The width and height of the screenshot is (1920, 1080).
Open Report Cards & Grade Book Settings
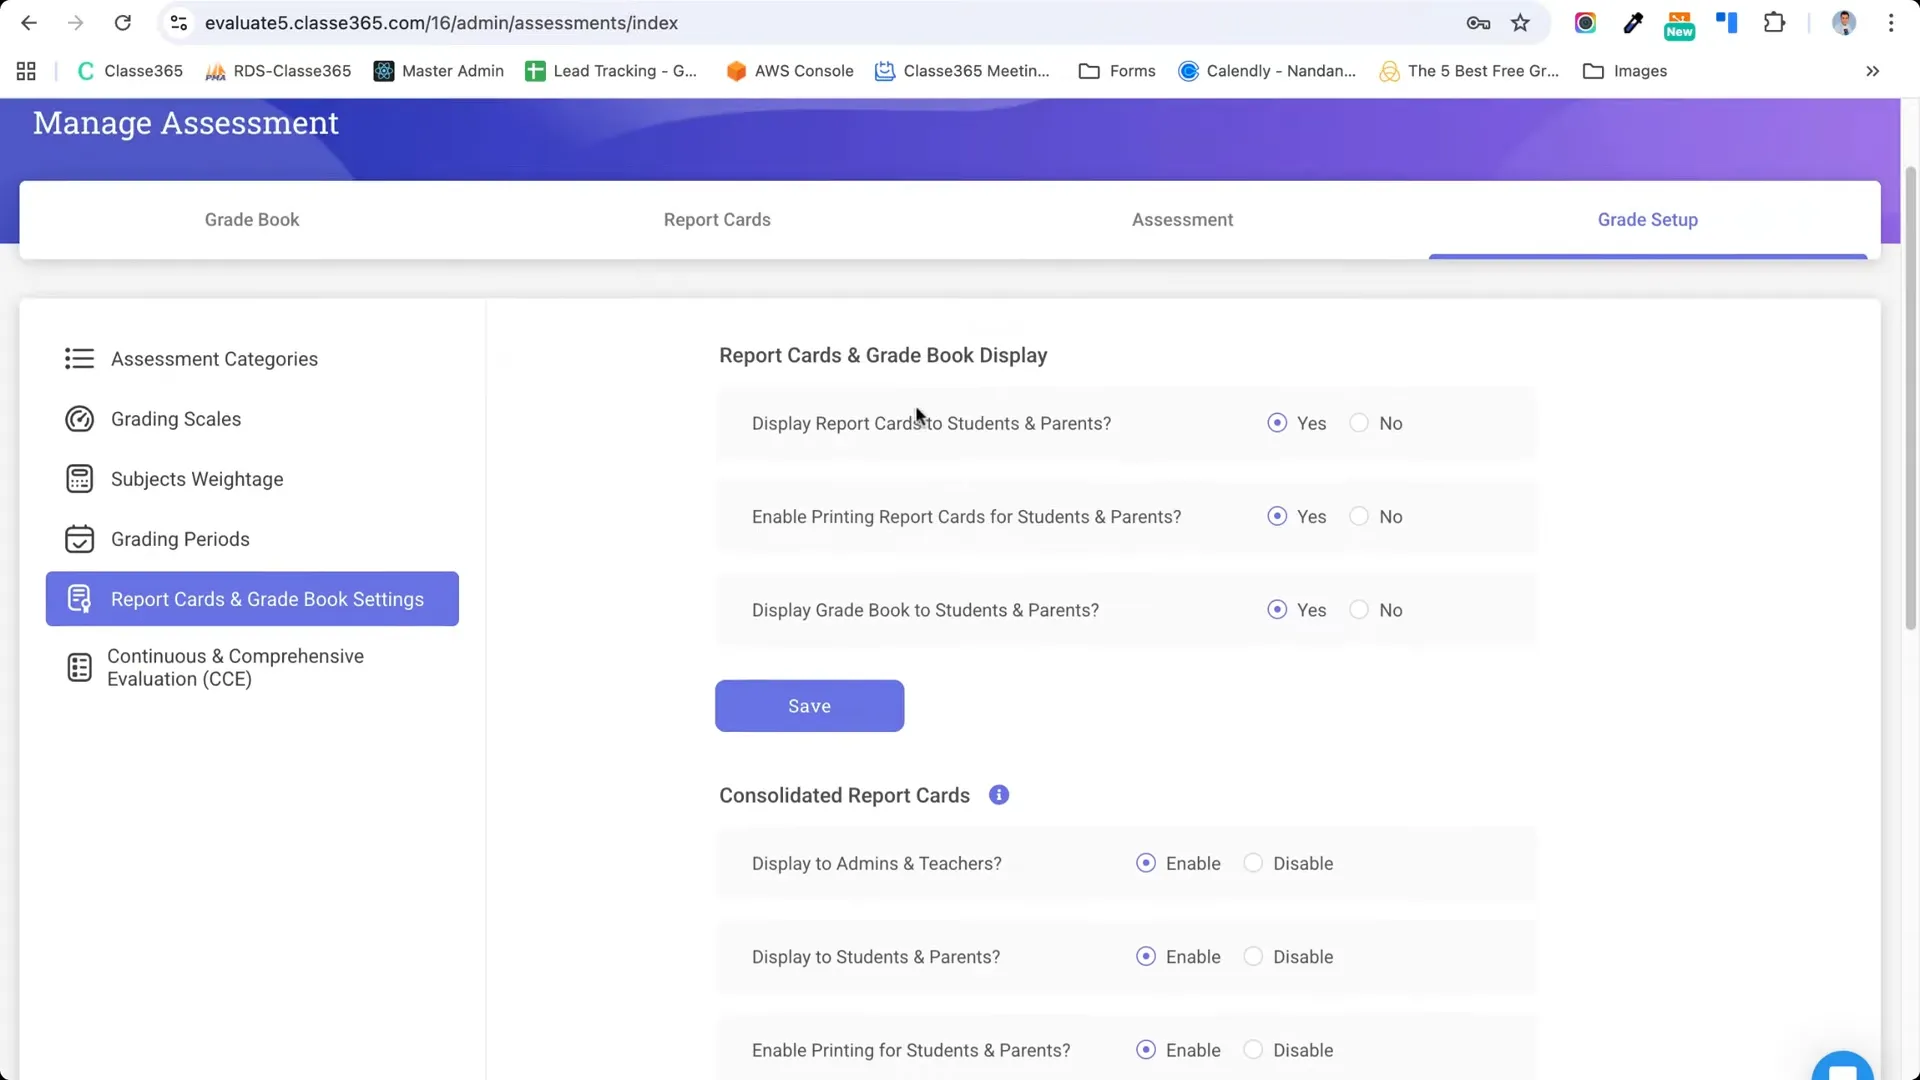click(266, 598)
